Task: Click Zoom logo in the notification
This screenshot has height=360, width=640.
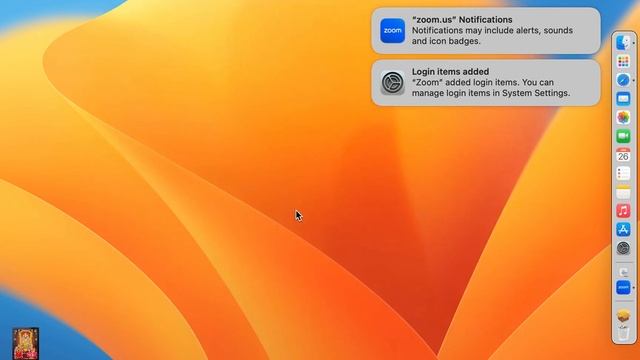Action: tap(393, 31)
